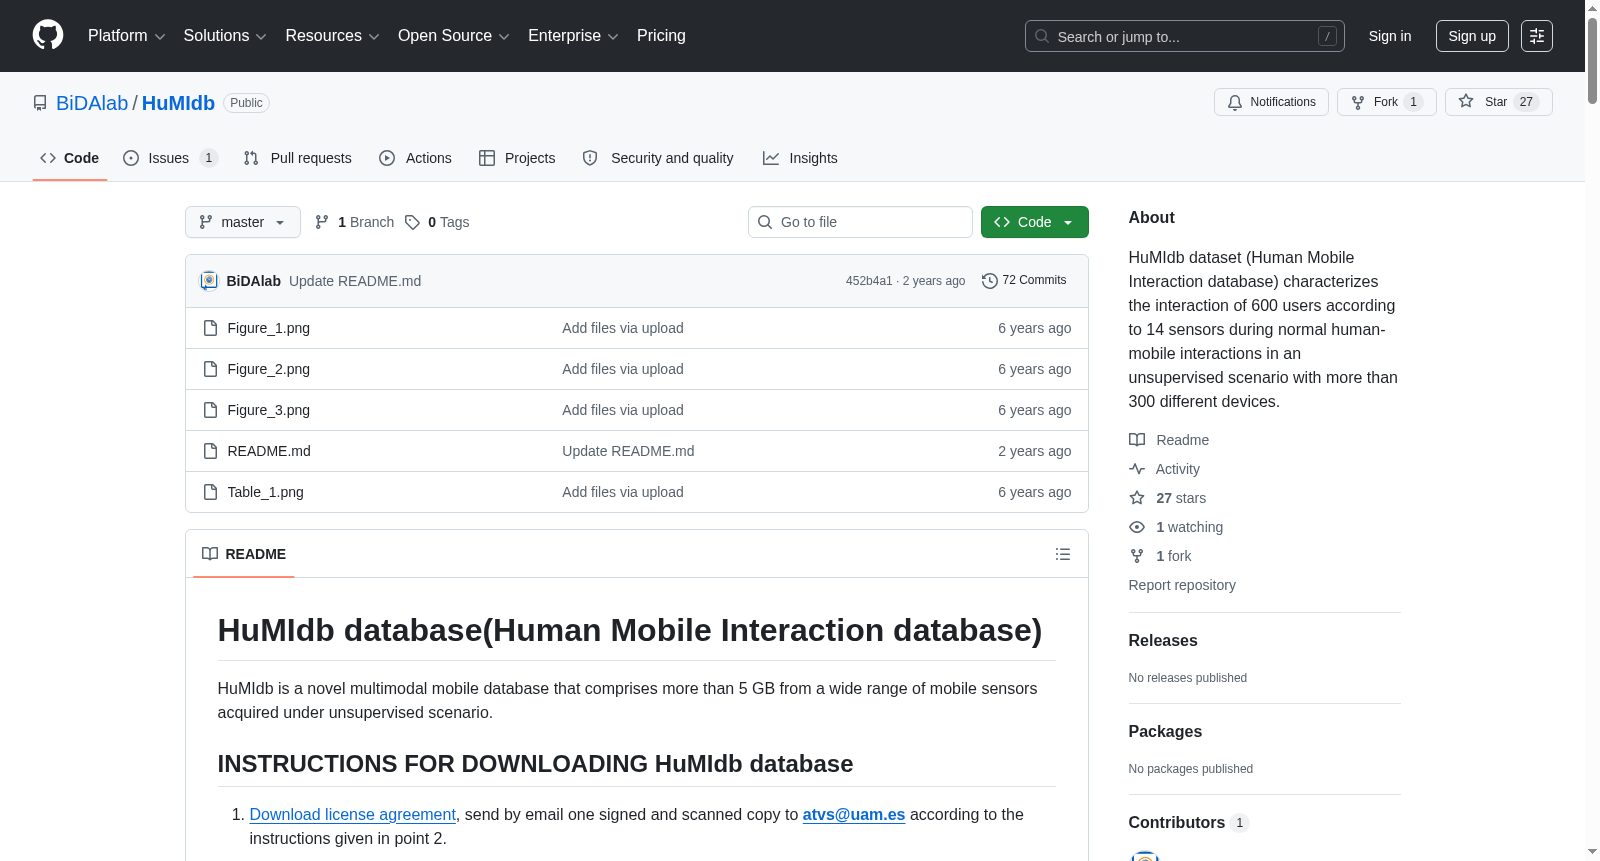Open the README.md file name

[269, 451]
